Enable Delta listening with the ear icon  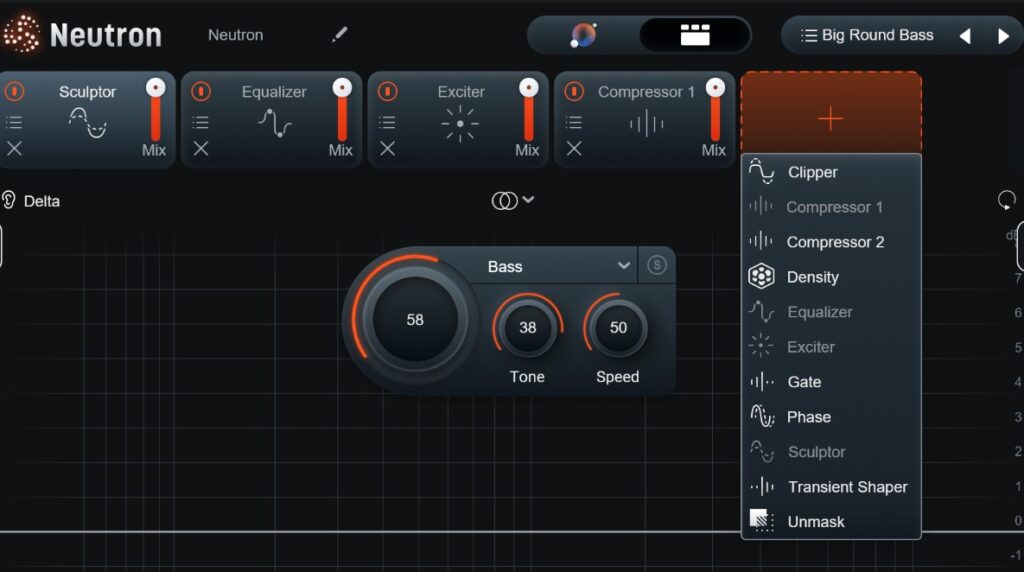point(9,200)
